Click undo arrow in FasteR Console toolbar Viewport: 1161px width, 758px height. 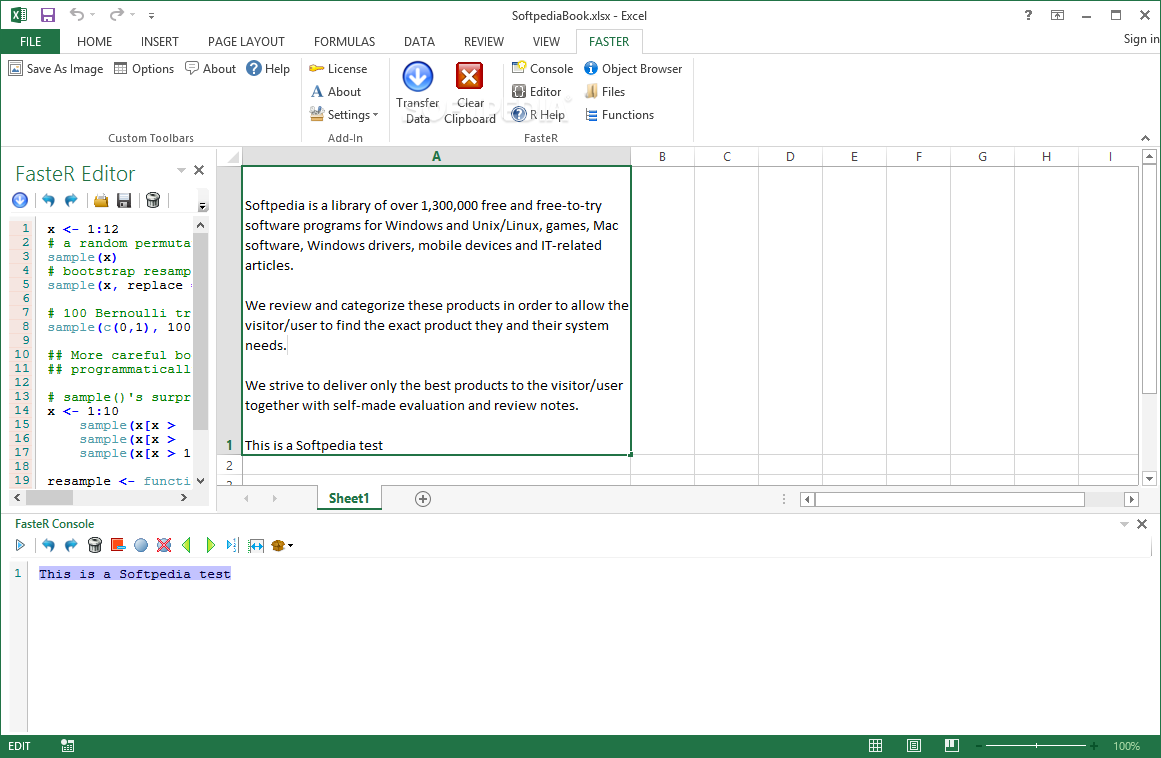click(x=48, y=546)
